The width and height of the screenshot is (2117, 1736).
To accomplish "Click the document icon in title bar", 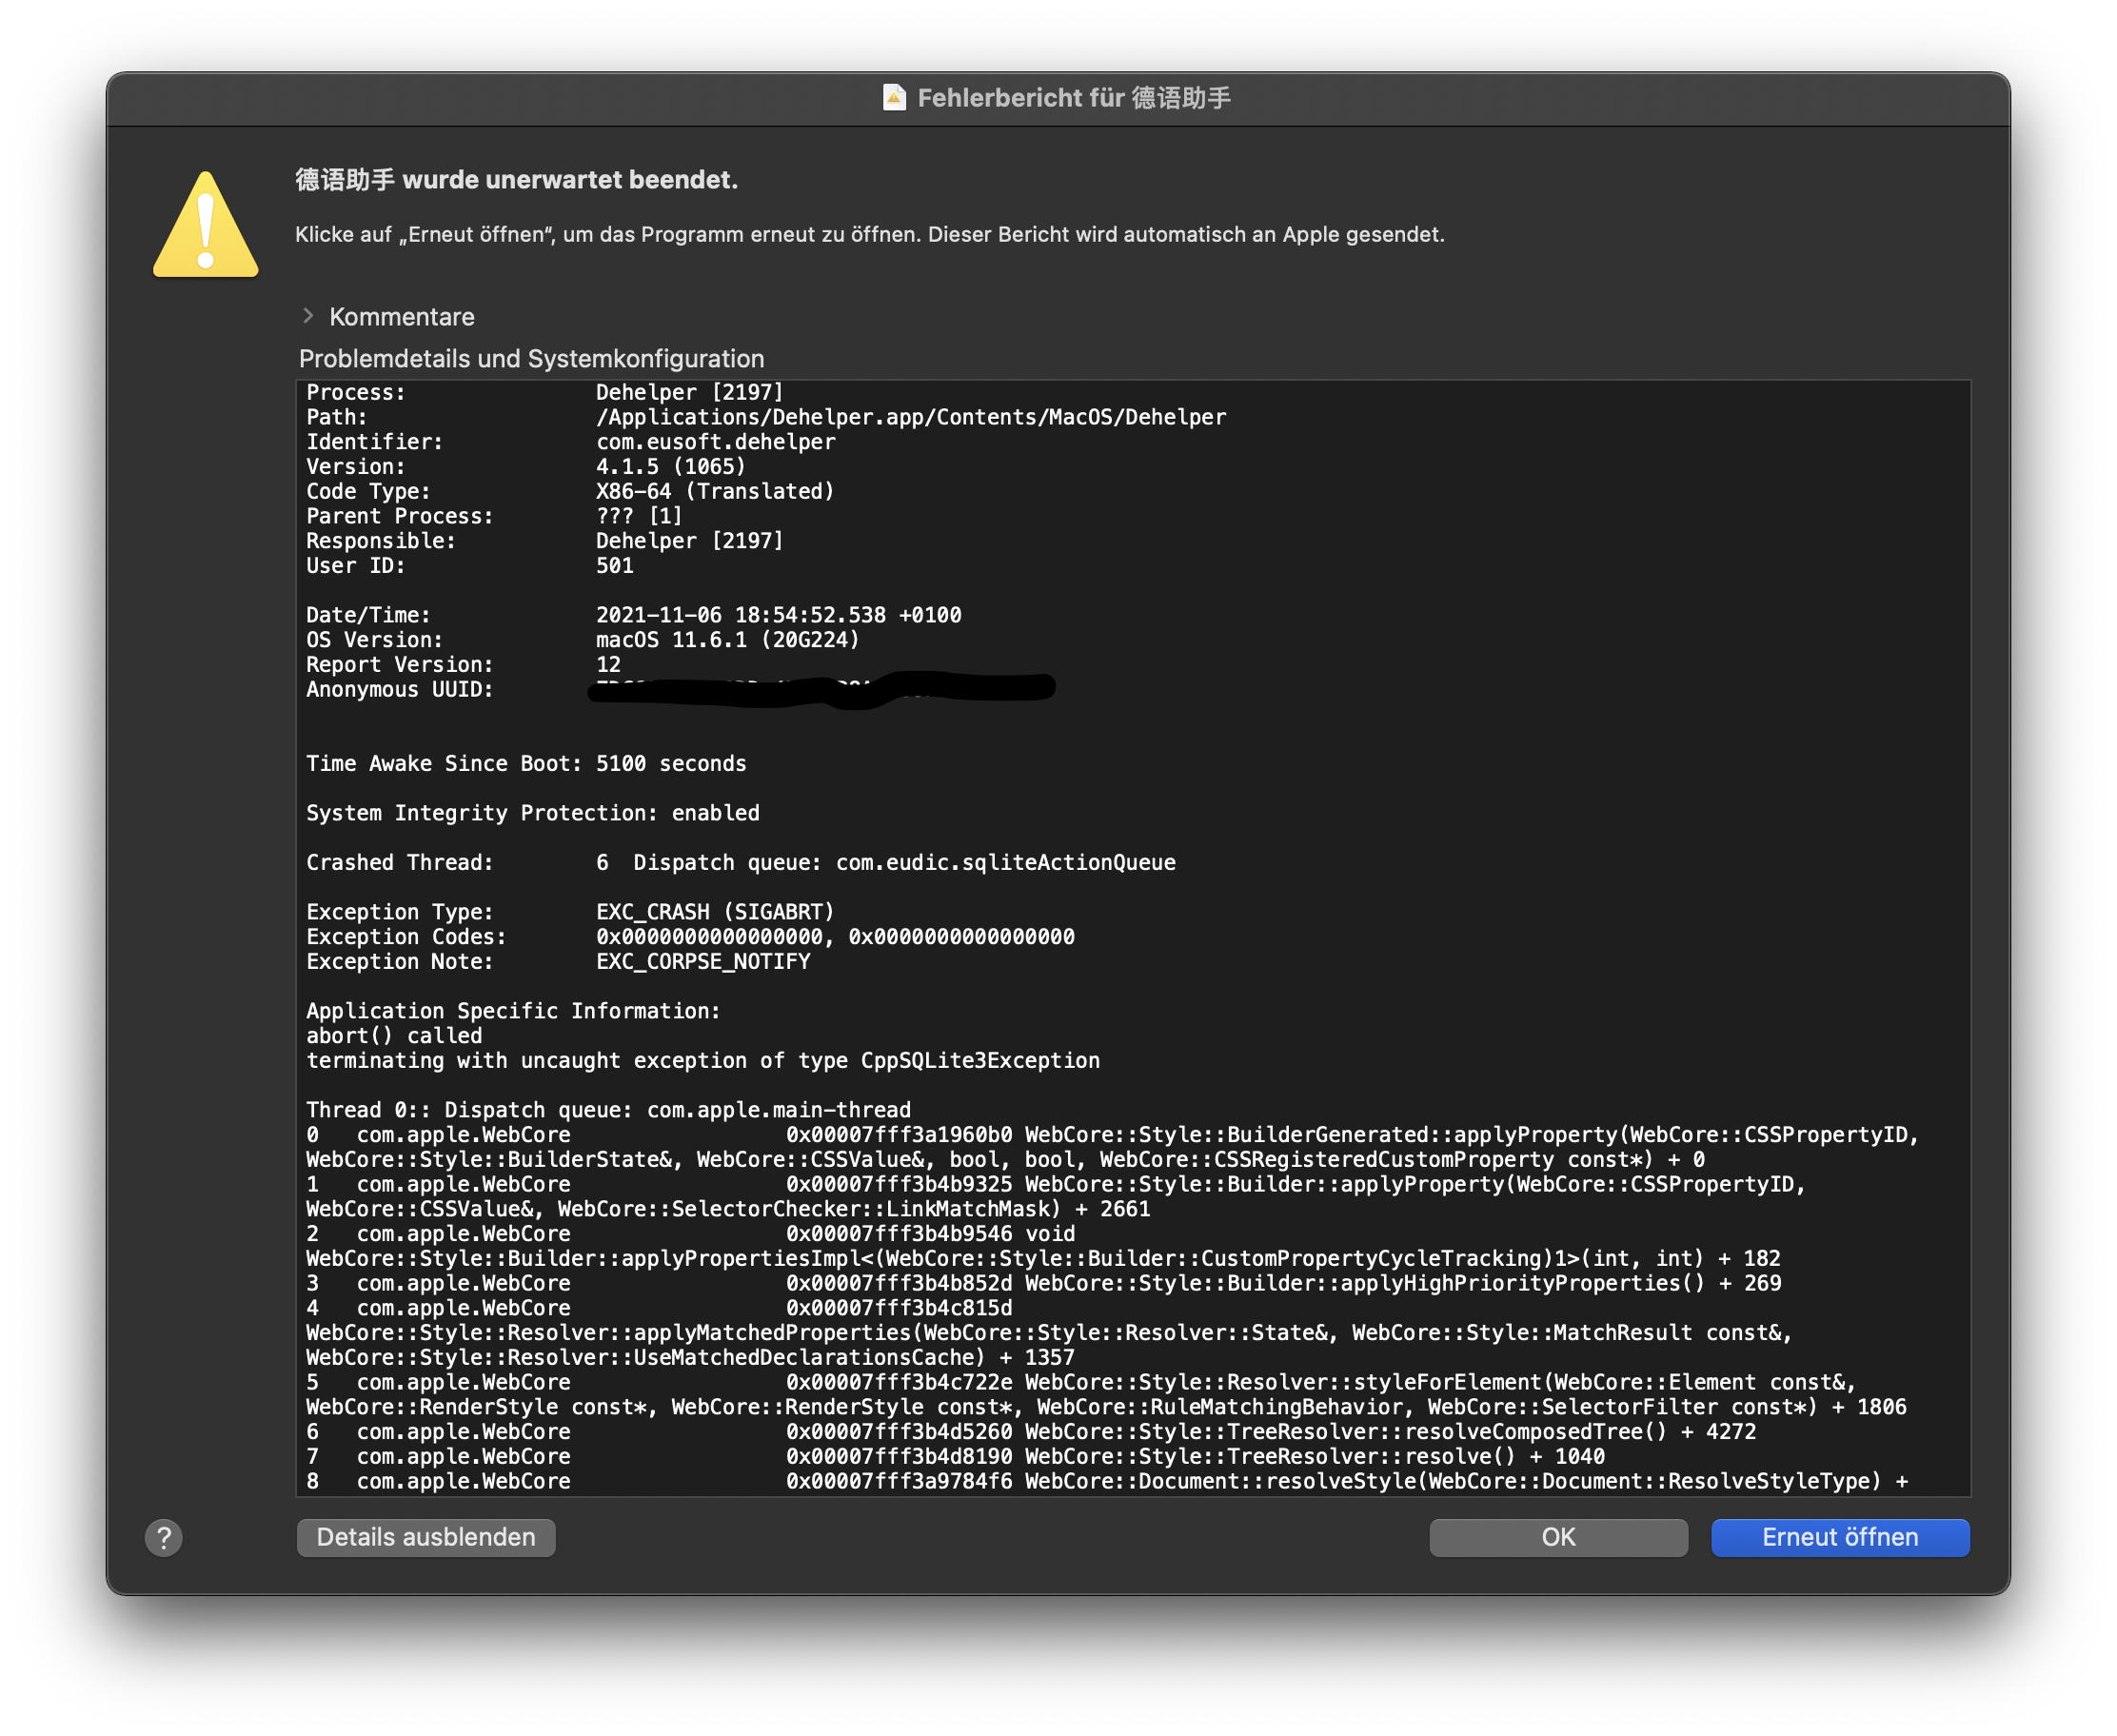I will pos(894,98).
